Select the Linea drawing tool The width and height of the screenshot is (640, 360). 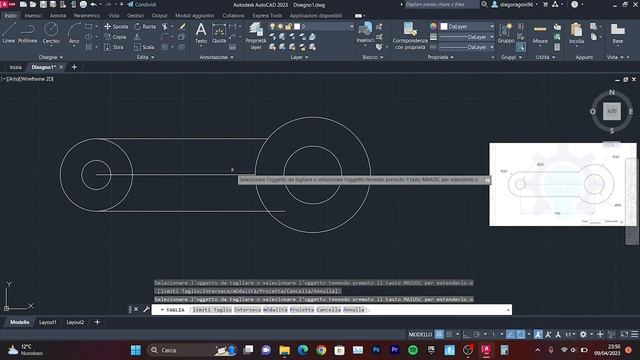[x=9, y=33]
